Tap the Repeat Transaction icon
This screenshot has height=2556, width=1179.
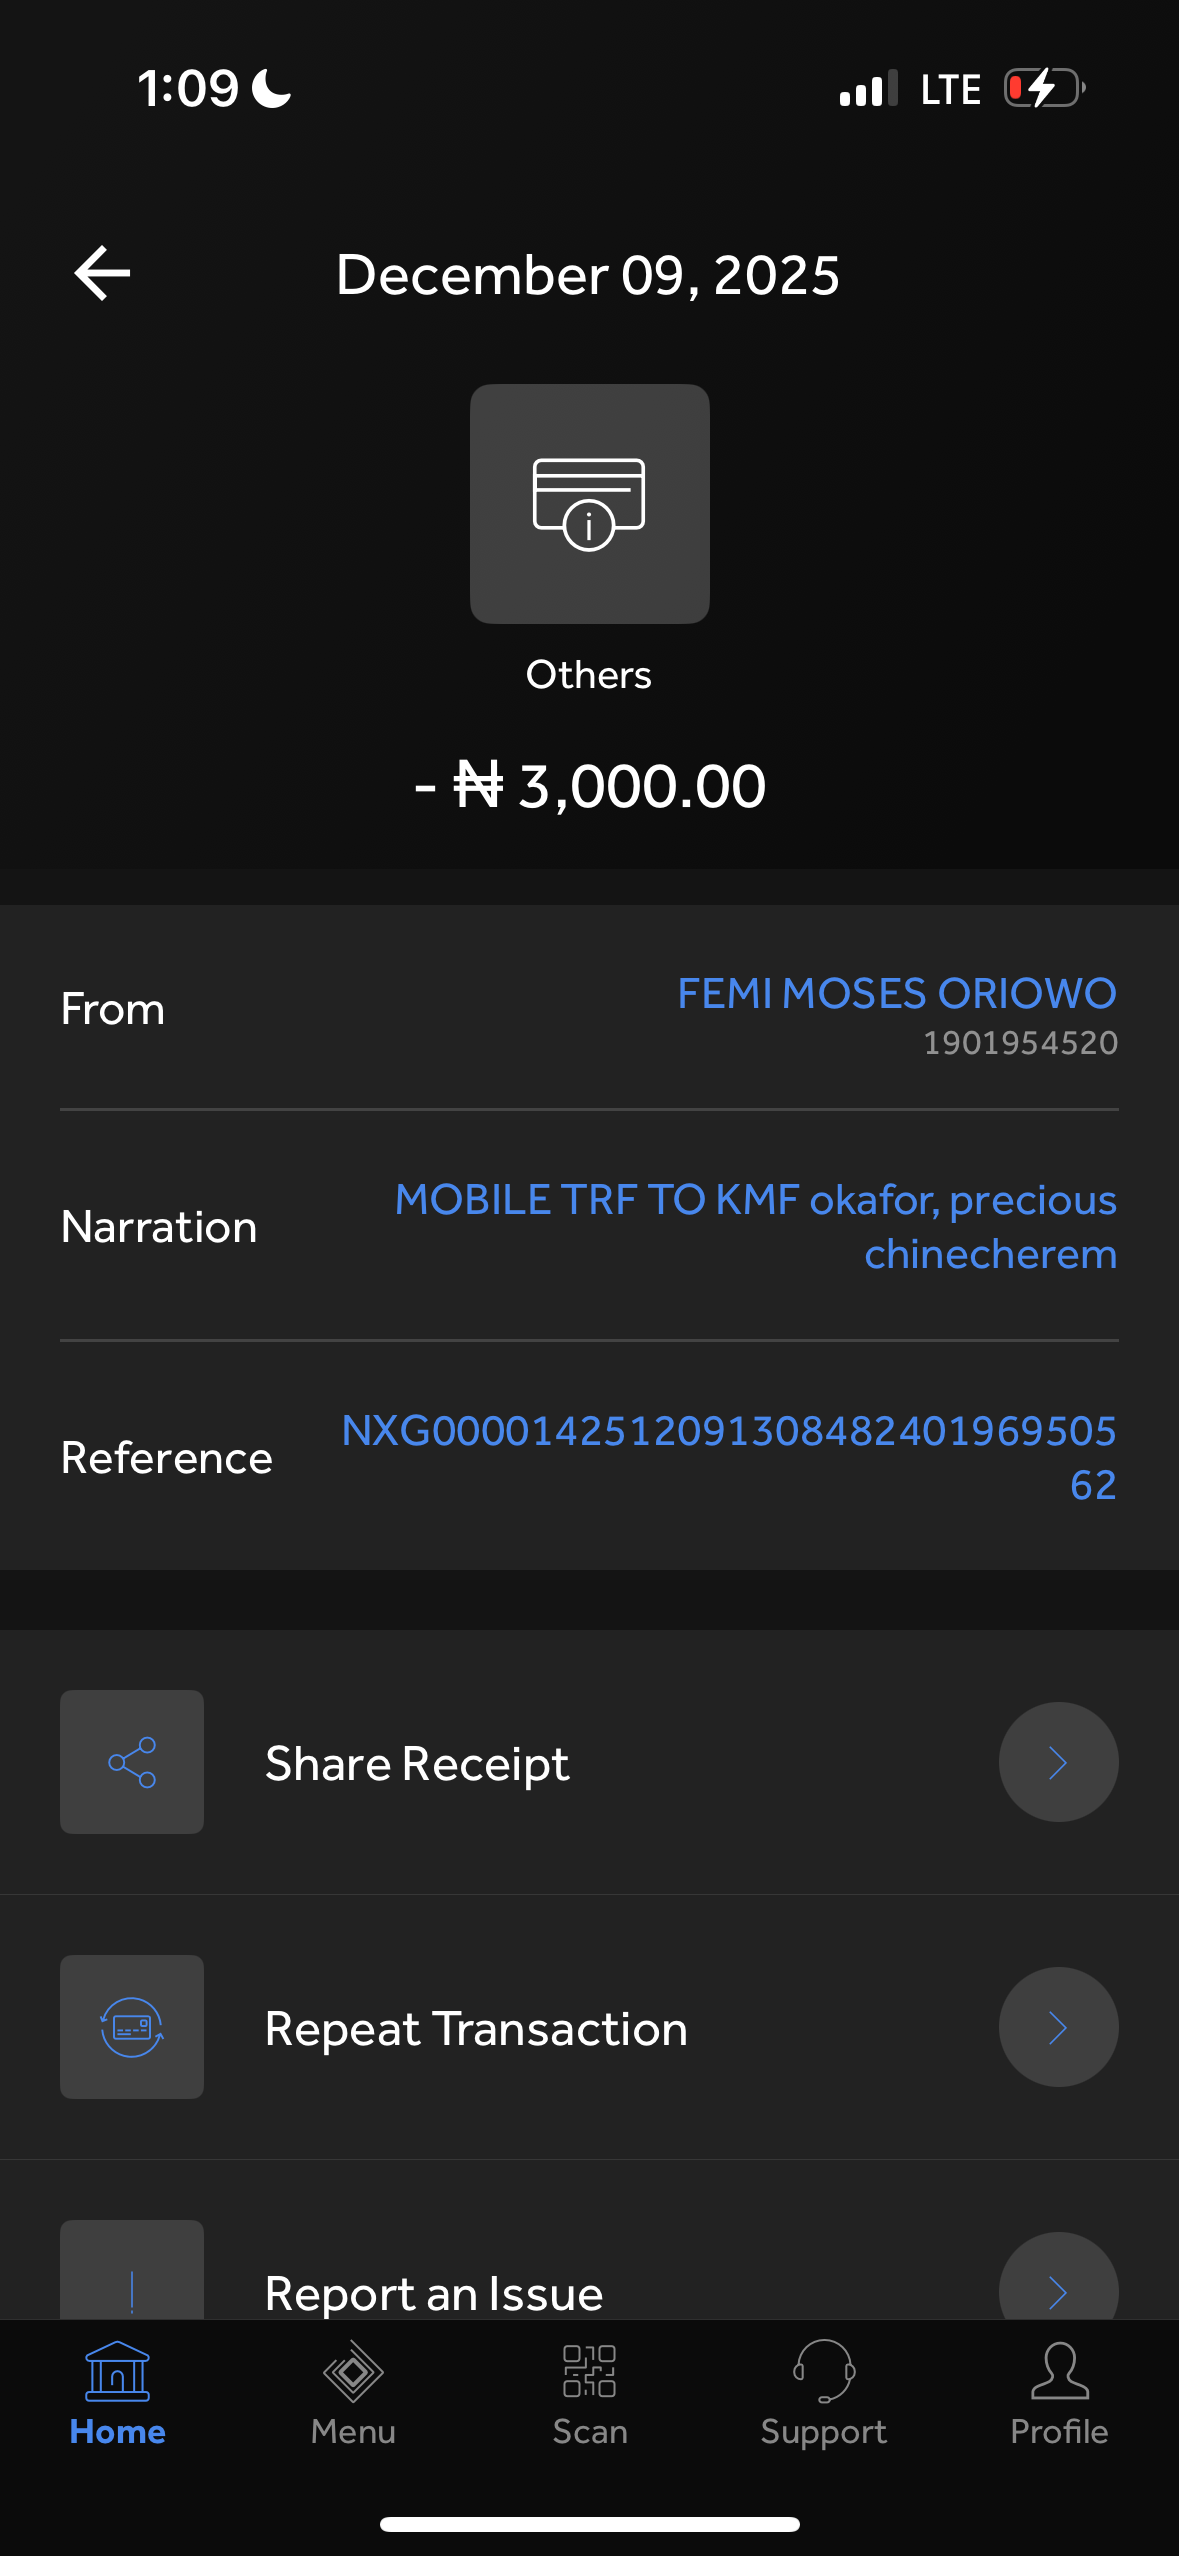coord(132,2027)
